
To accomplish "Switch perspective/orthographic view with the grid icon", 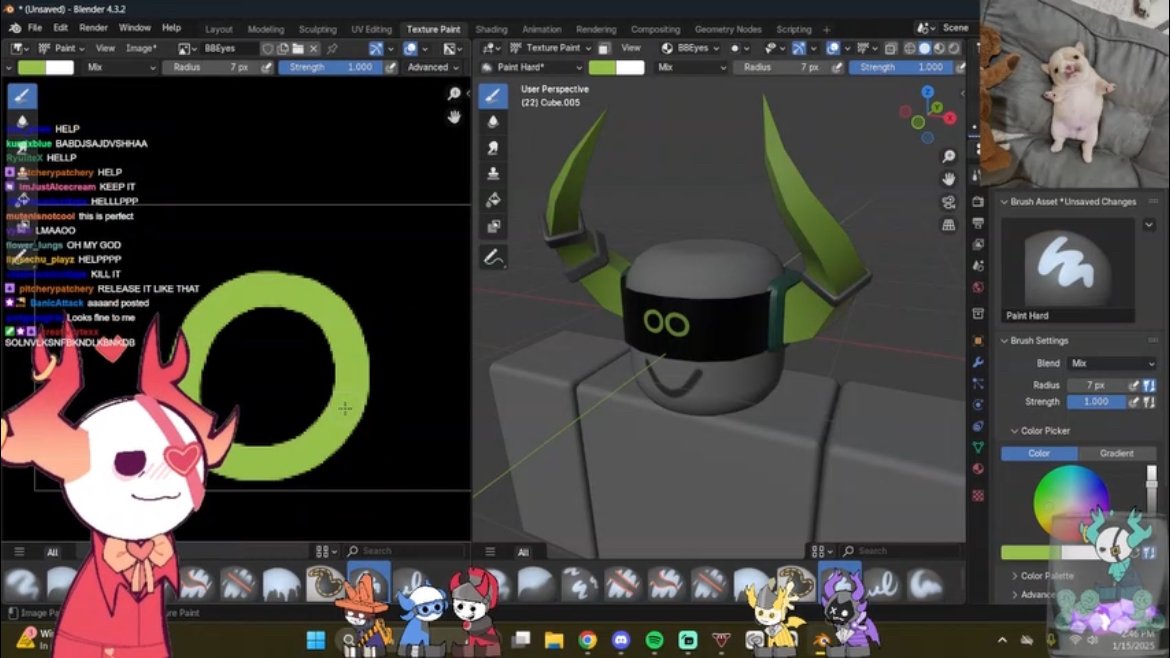I will coord(948,225).
